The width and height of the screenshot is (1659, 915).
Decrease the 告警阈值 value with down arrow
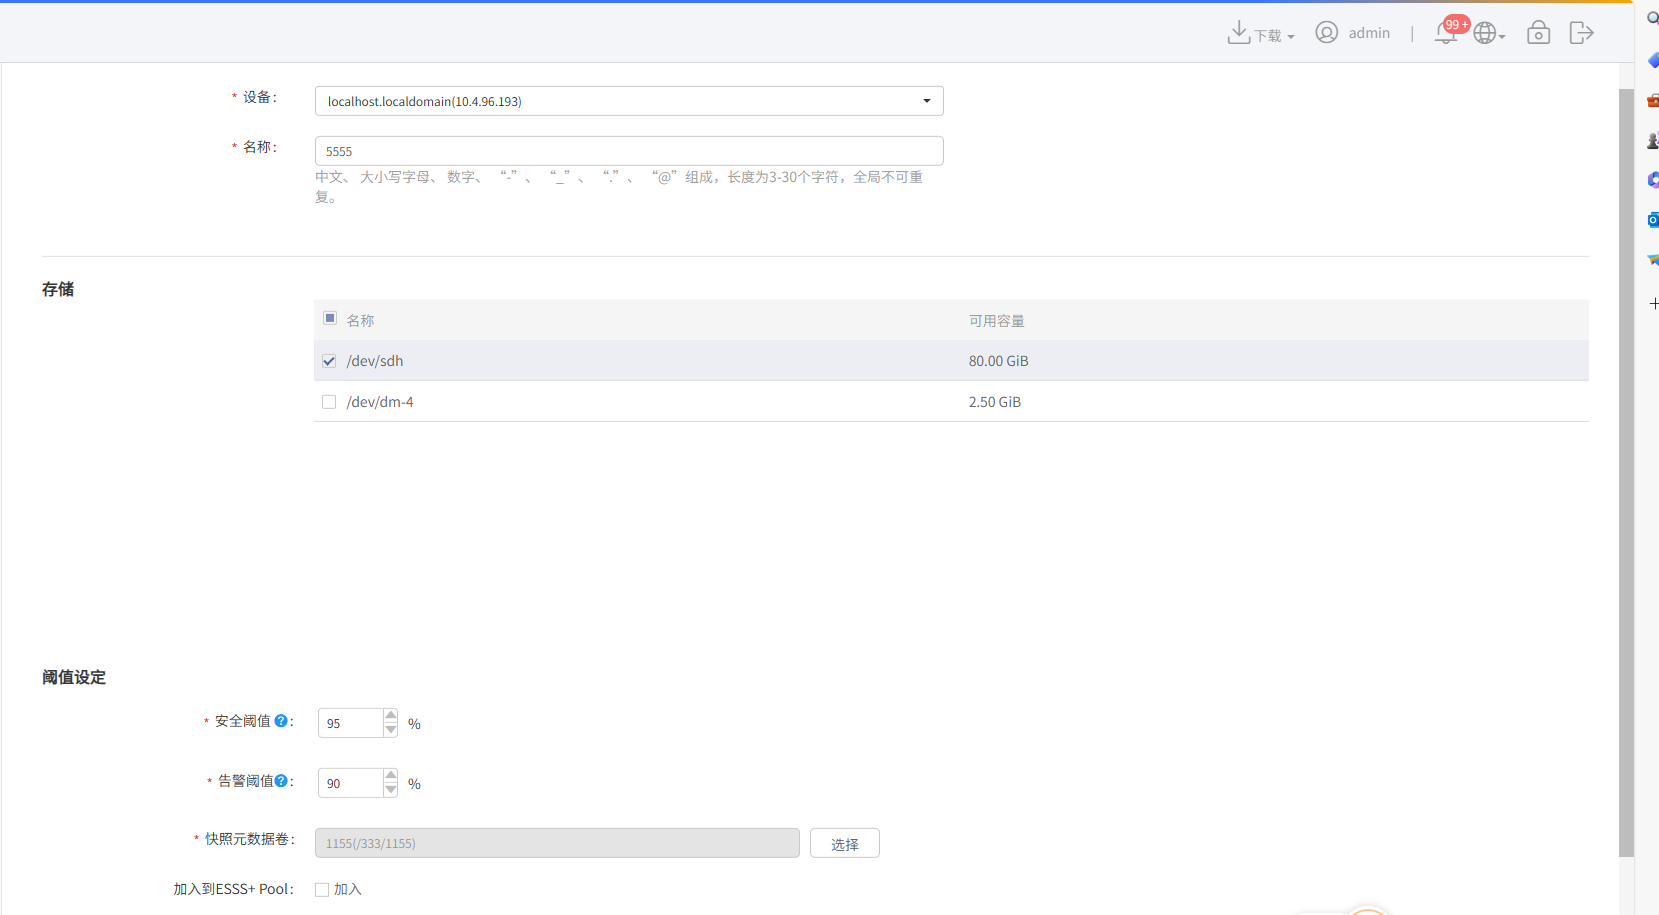pos(391,790)
